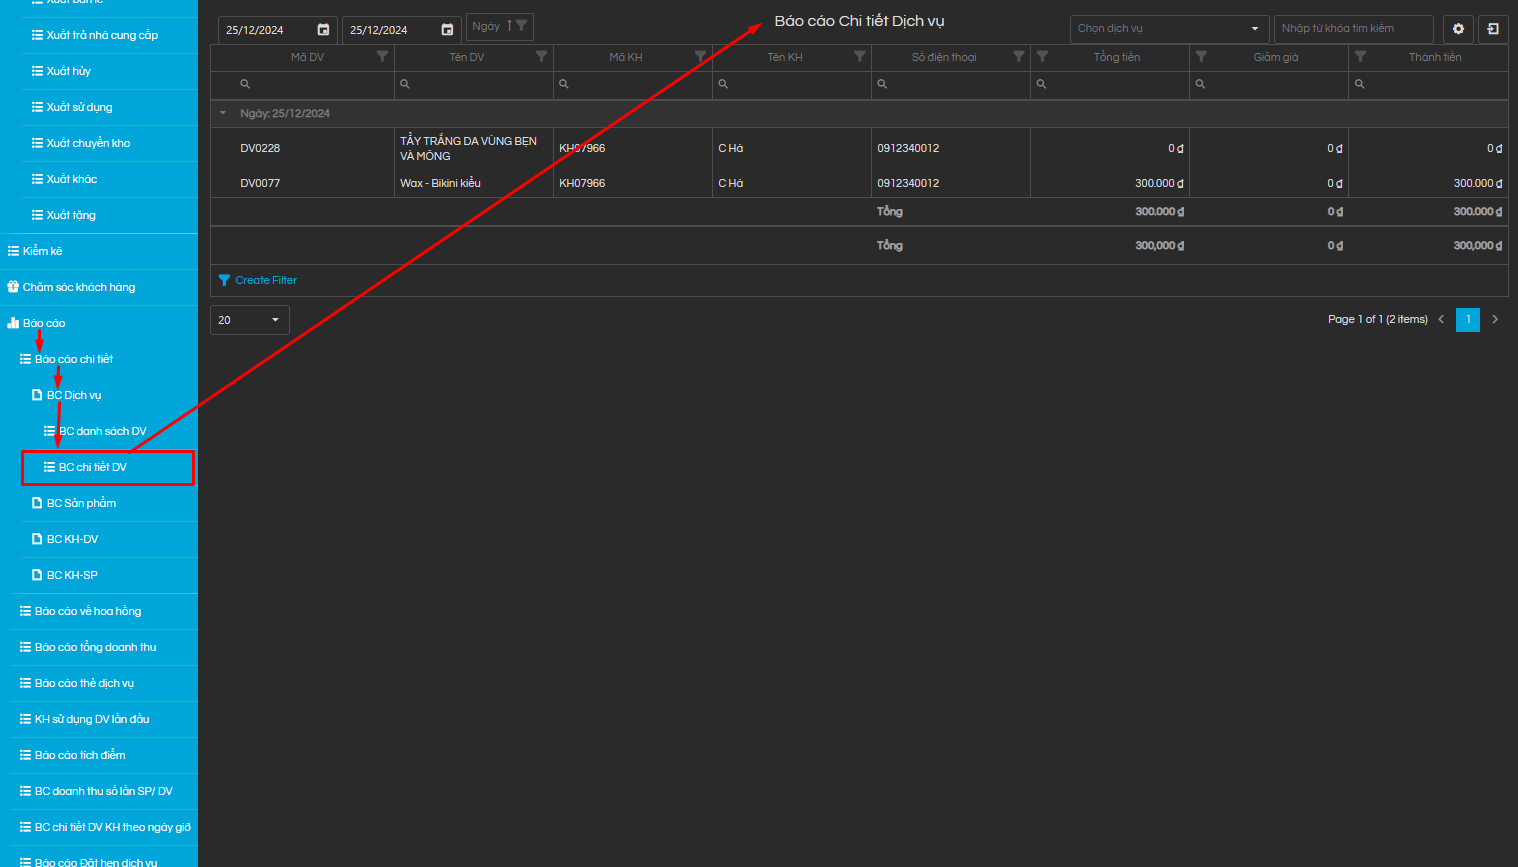Open filter on Số điện thoại column
The image size is (1518, 867).
click(1018, 57)
